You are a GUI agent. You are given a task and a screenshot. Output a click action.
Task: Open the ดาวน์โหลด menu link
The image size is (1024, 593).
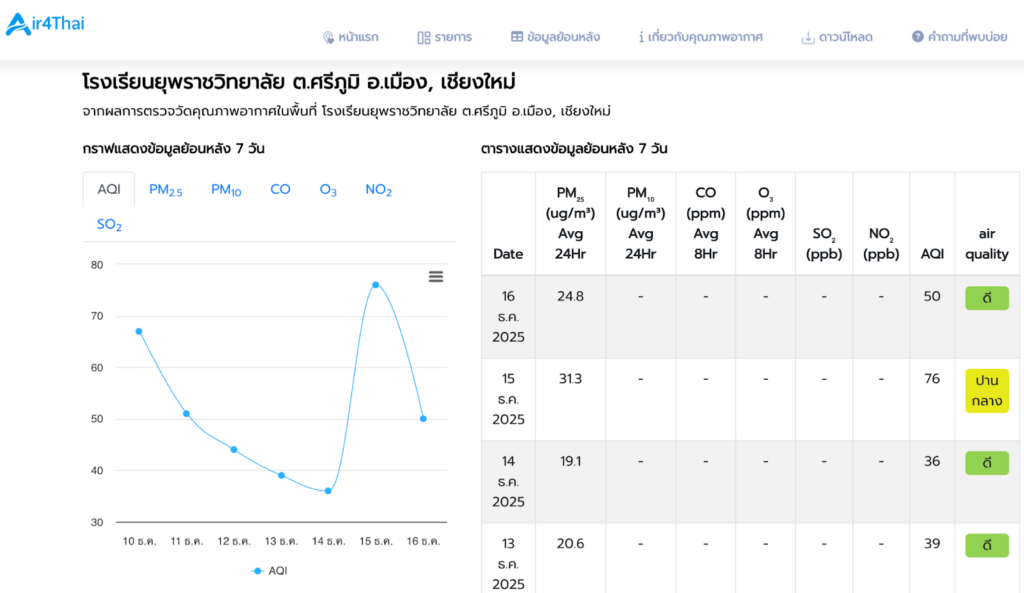pyautogui.click(x=845, y=37)
